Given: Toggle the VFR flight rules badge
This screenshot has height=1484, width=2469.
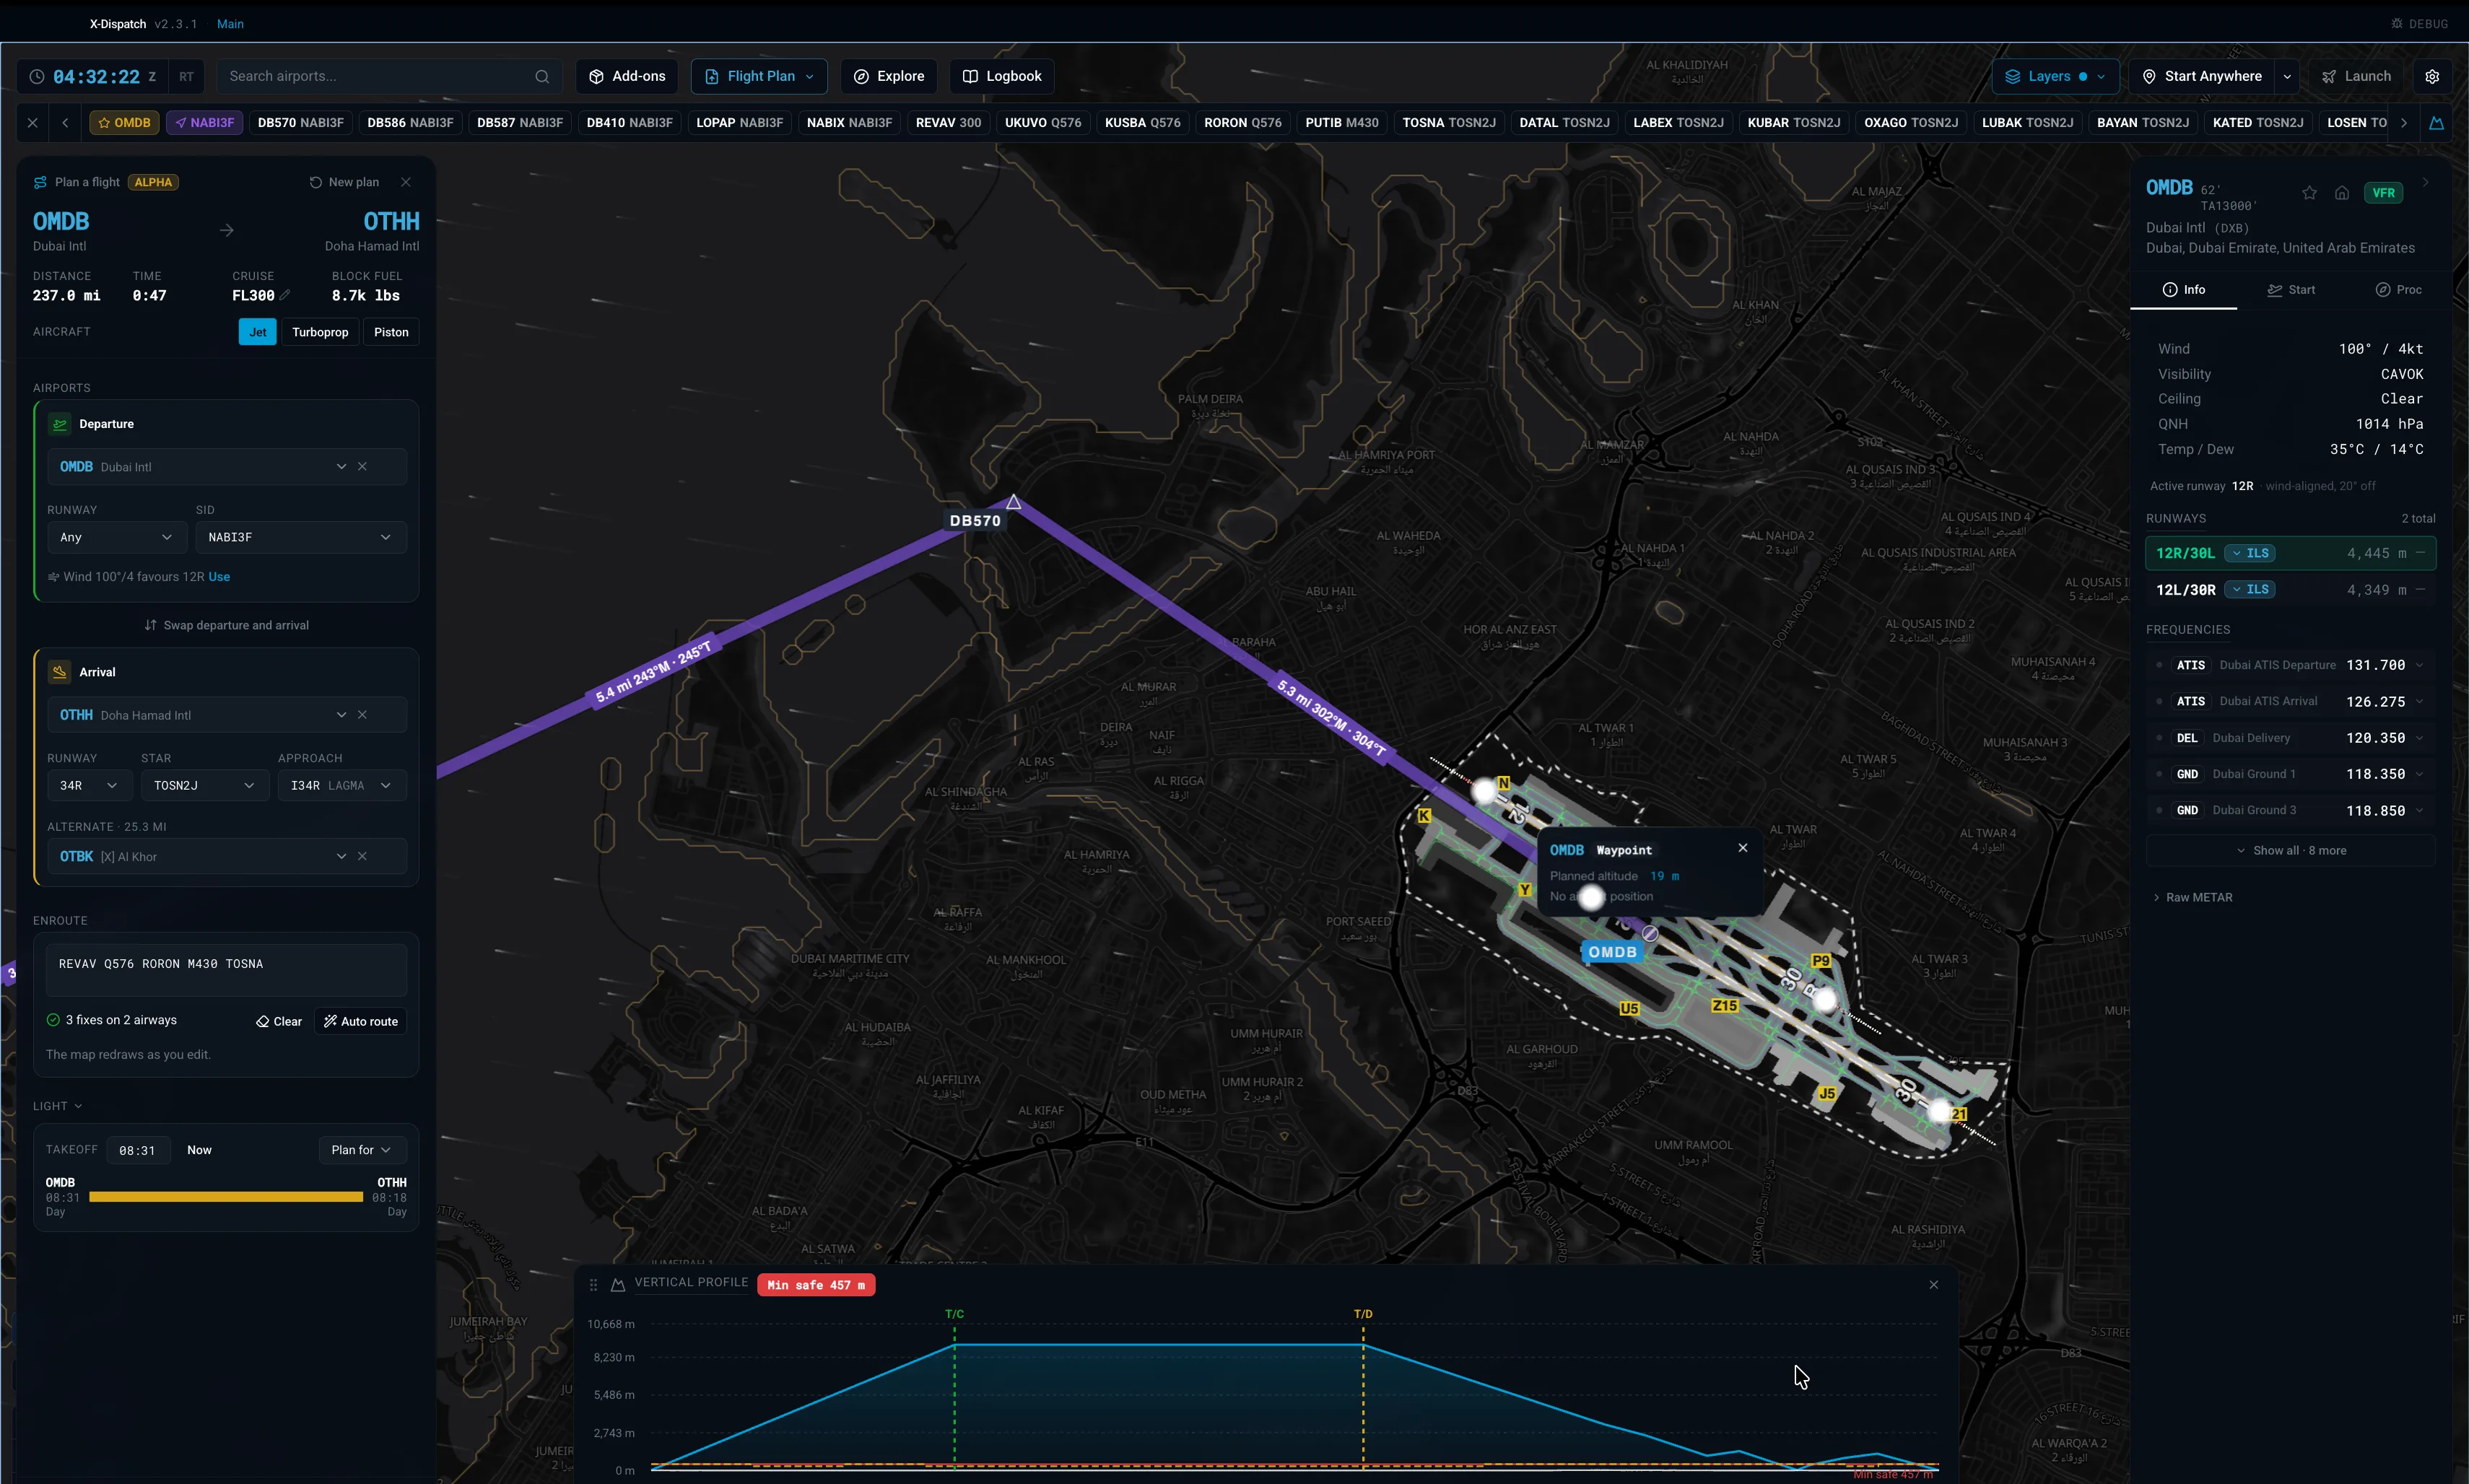Looking at the screenshot, I should pyautogui.click(x=2384, y=193).
